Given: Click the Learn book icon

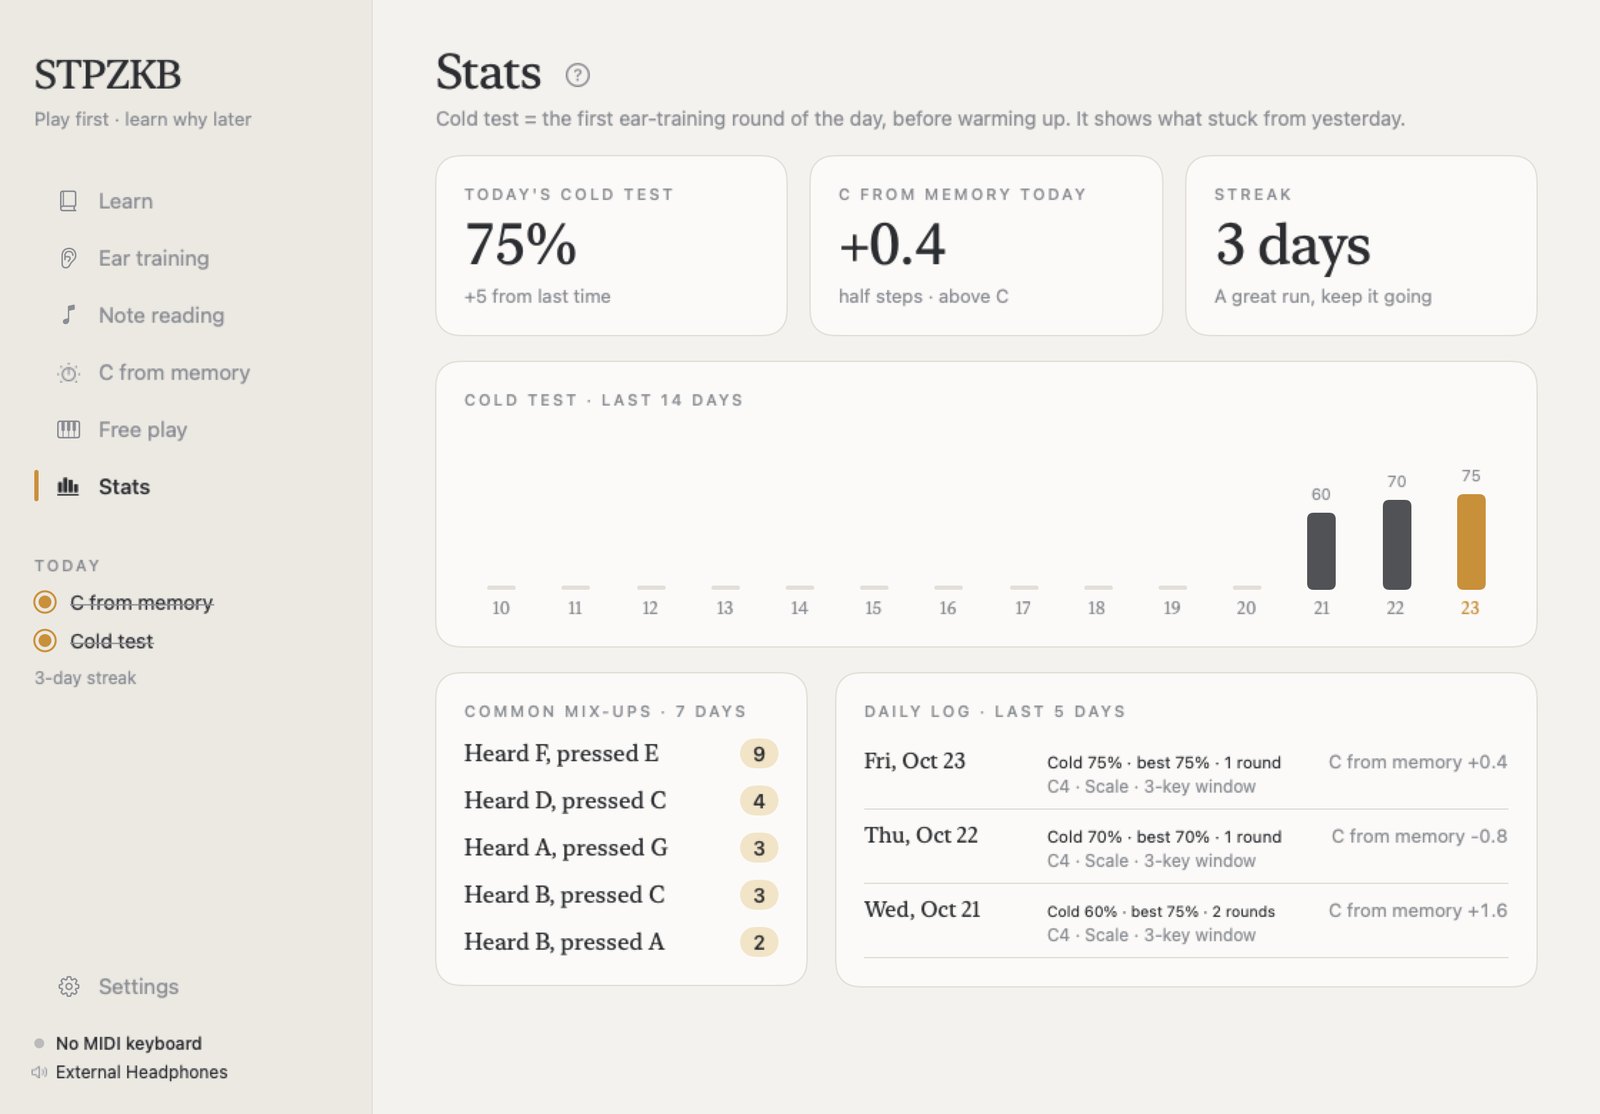Looking at the screenshot, I should (68, 201).
